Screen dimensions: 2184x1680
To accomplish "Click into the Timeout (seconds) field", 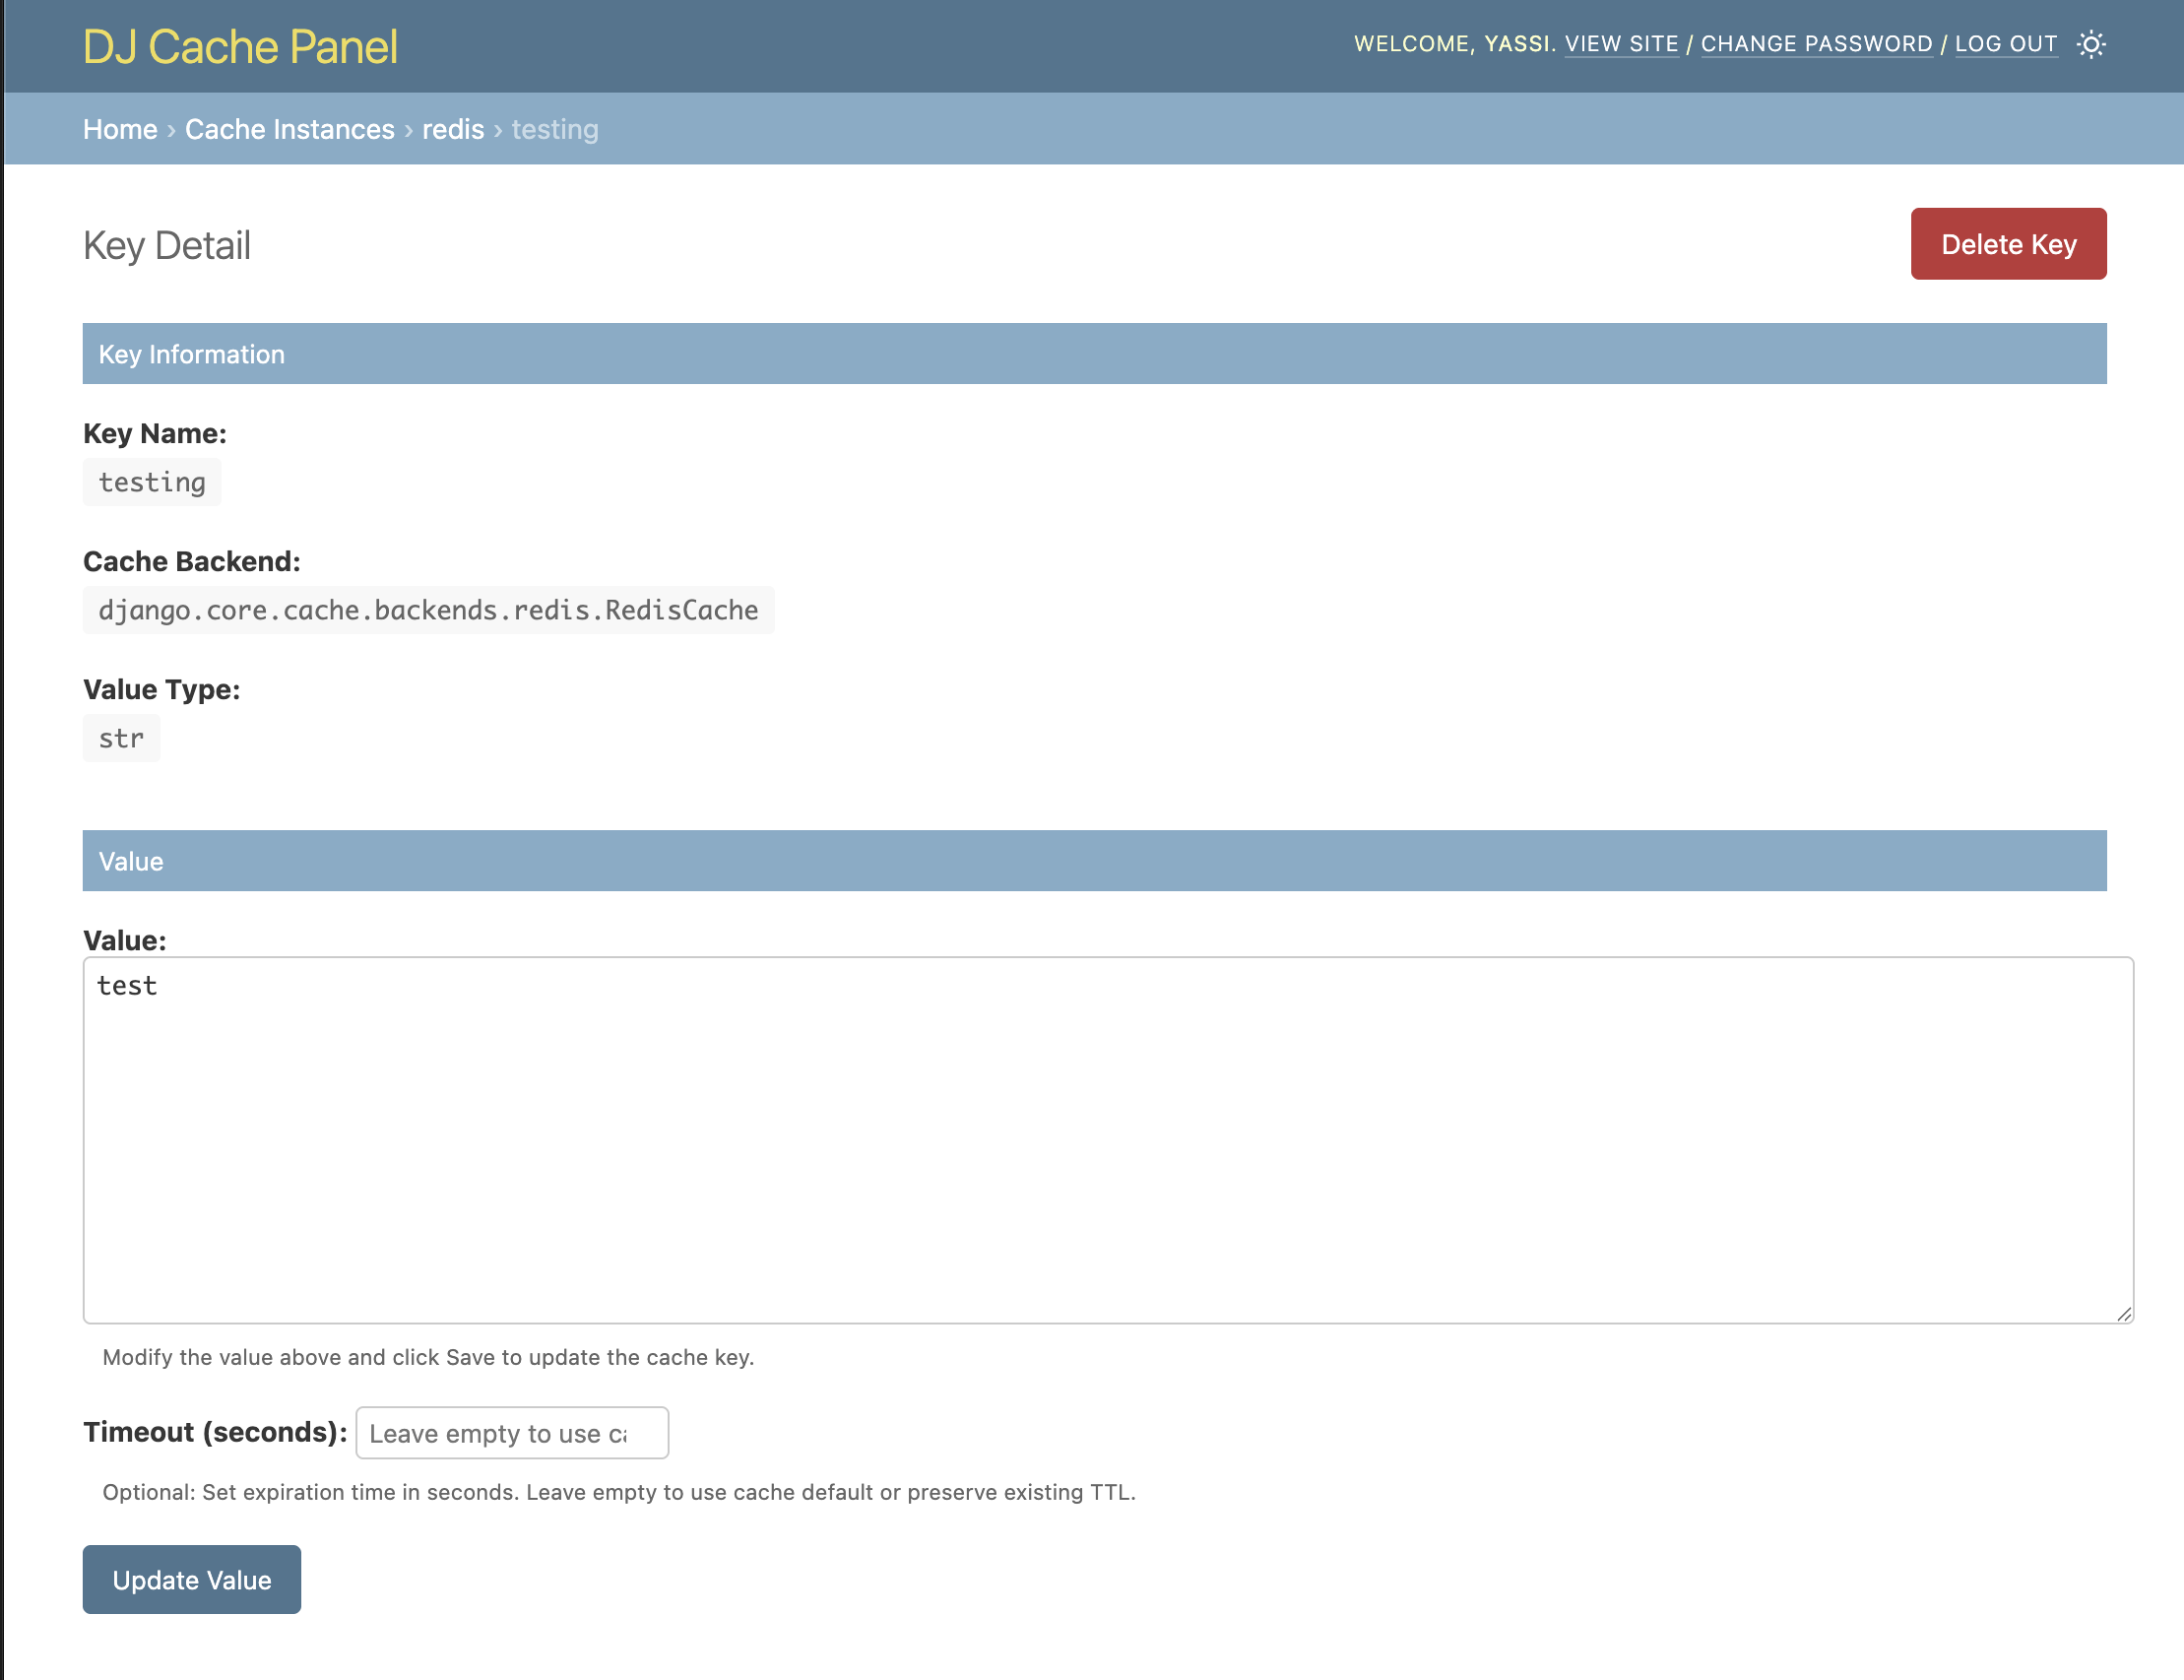I will (511, 1432).
